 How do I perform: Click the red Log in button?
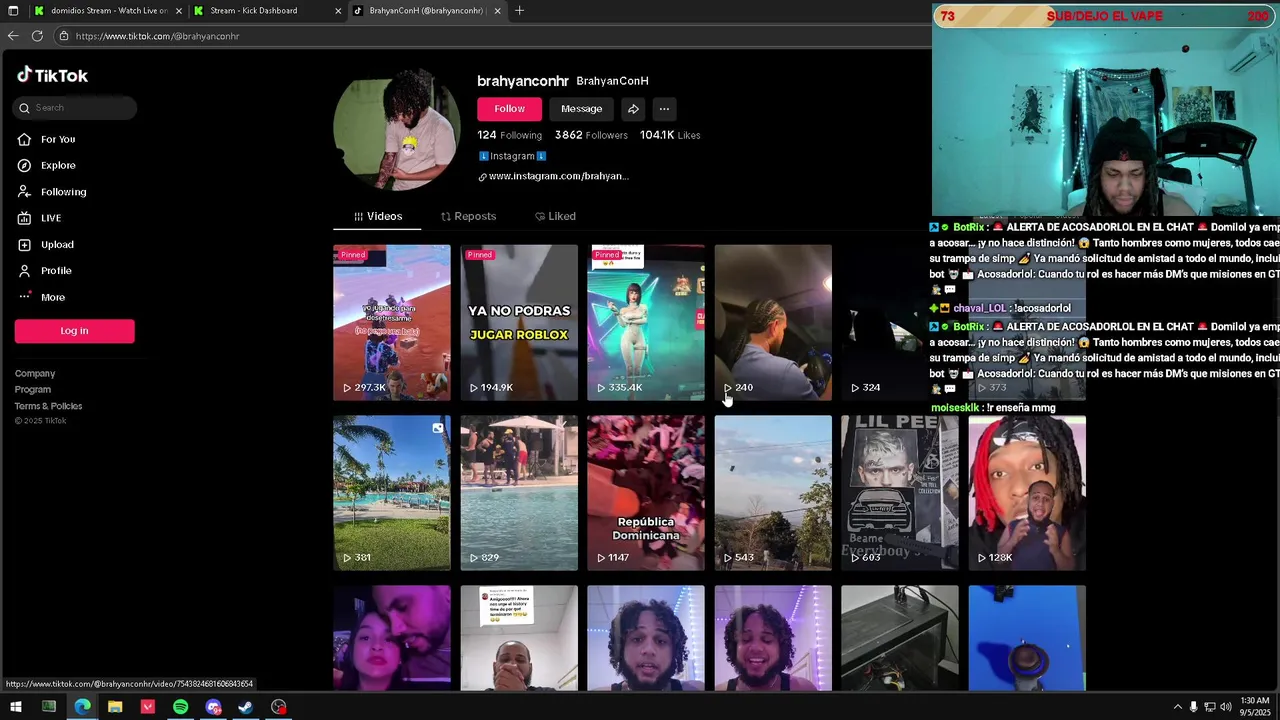pyautogui.click(x=74, y=331)
